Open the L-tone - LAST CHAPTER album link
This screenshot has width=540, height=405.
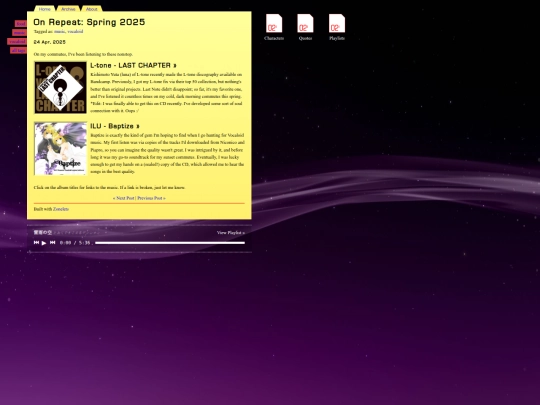click(133, 65)
